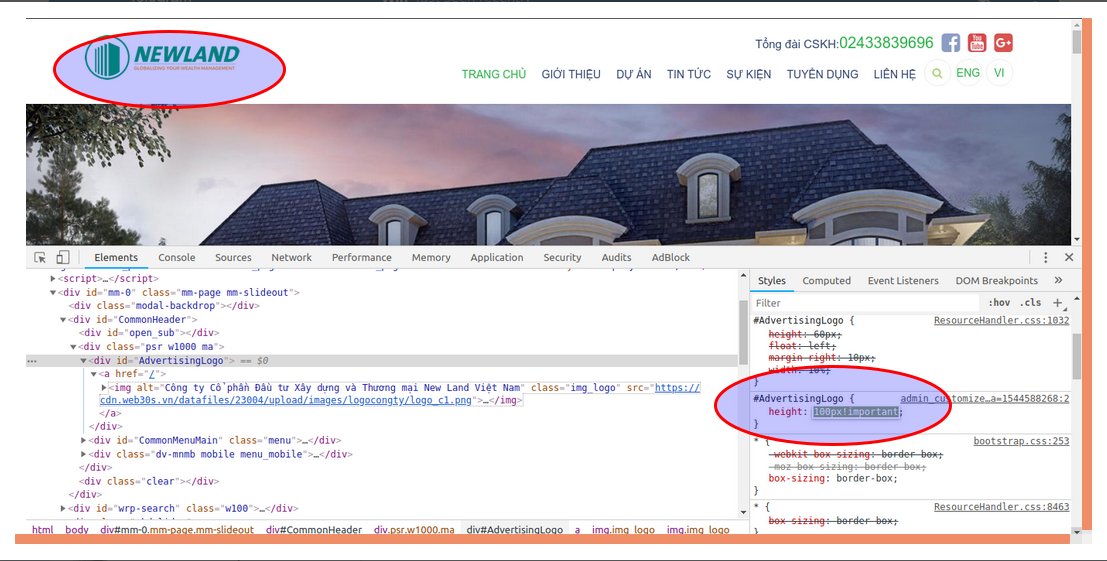1107x561 pixels.
Task: Select div#AdvertisingLogo in breadcrumb bar
Action: pos(515,529)
